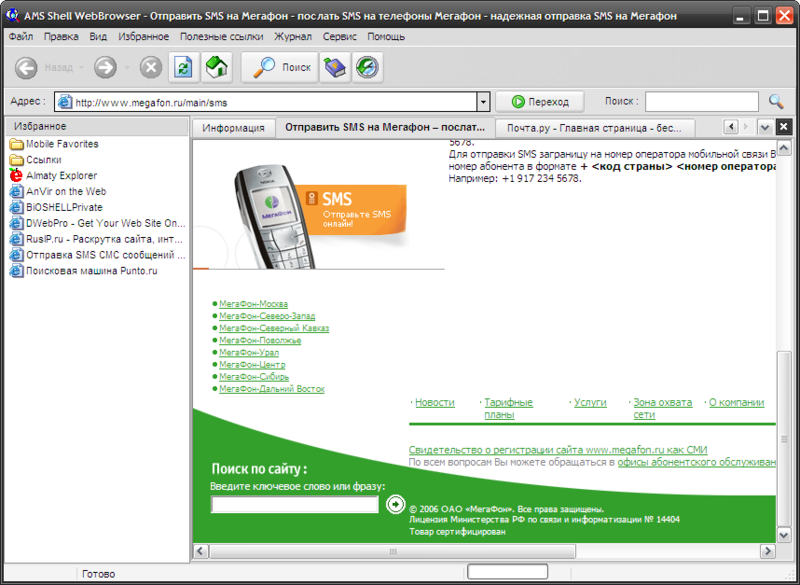800x585 pixels.
Task: Follow the МегаФон-Северный Кавказ link
Action: pyautogui.click(x=274, y=328)
